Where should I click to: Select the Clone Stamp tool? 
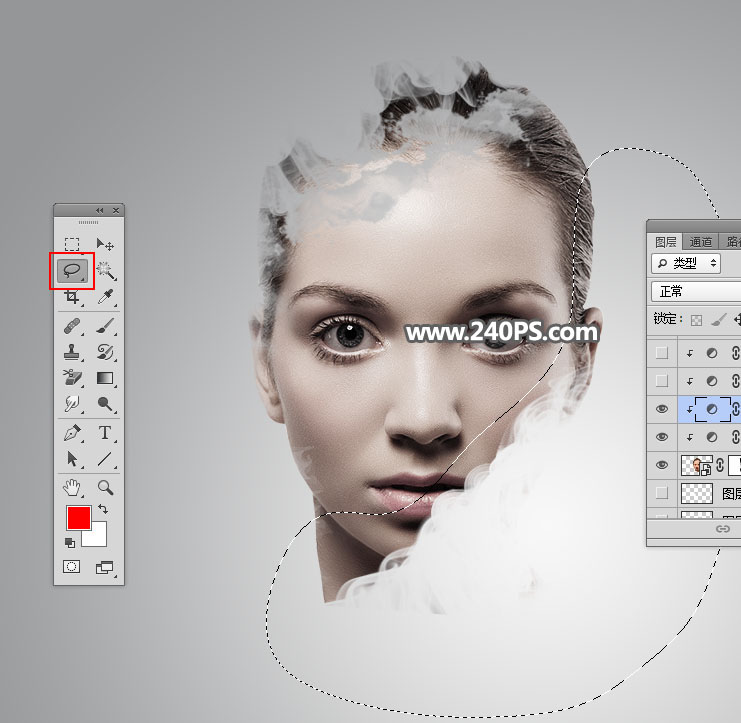tap(72, 351)
